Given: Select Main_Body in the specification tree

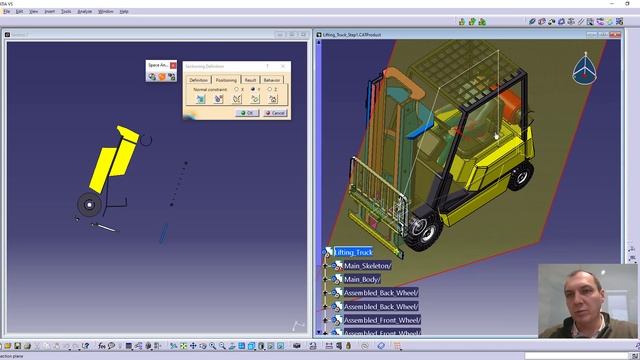Looking at the screenshot, I should pos(362,279).
